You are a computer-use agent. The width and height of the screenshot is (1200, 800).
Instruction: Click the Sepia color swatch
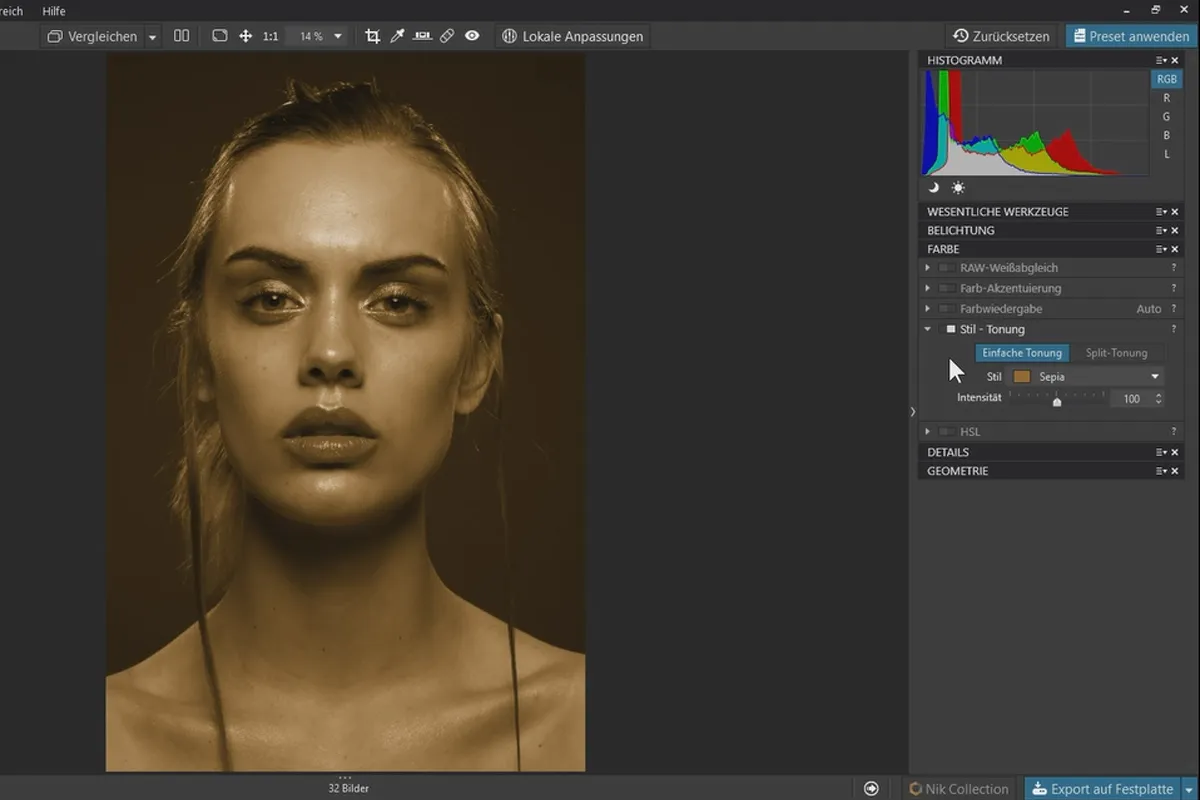1022,377
